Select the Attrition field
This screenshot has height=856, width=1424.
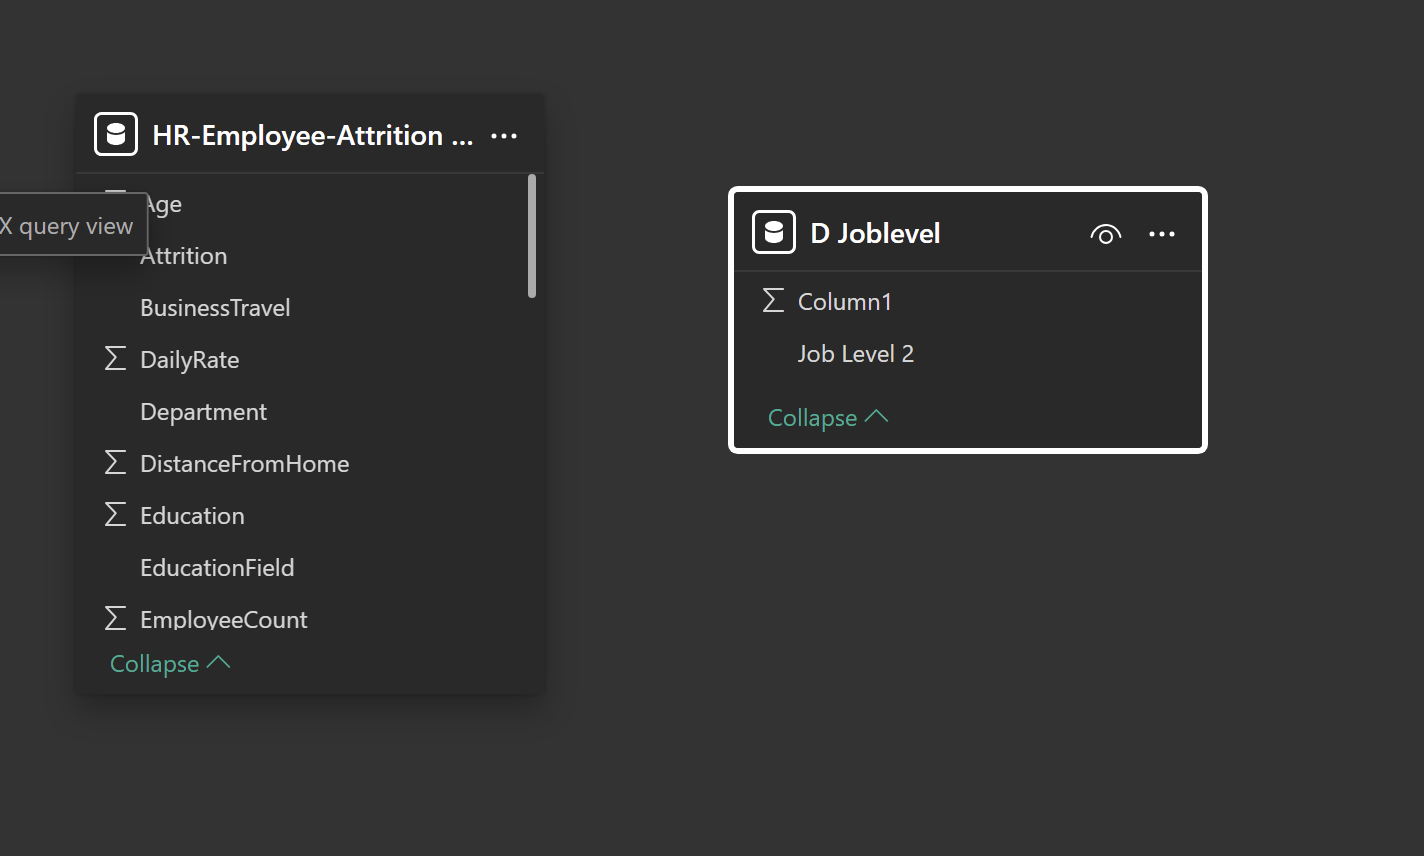click(184, 256)
